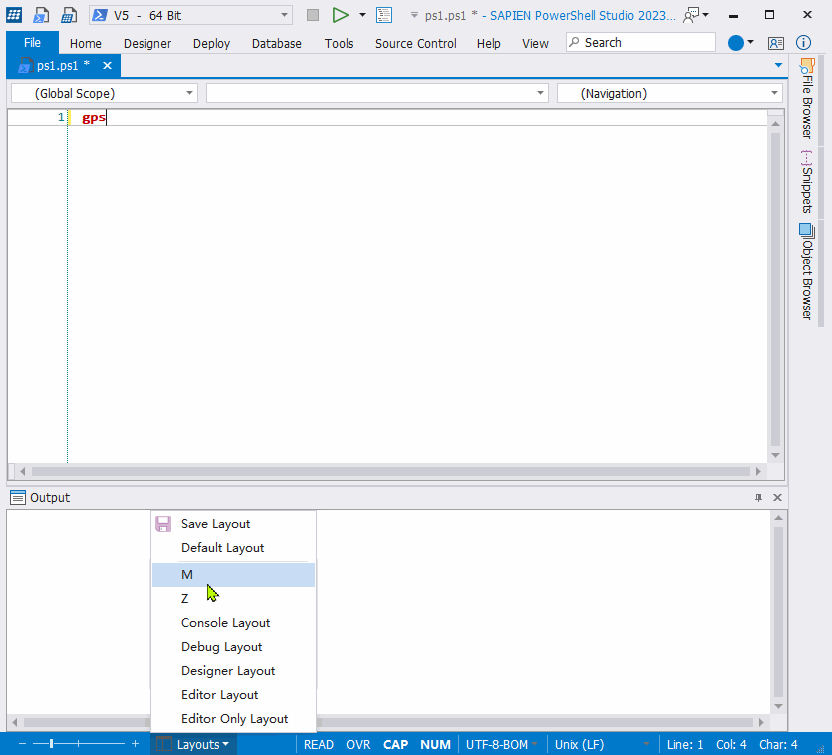Expand the V5 64 Bit platform dropdown
Image resolution: width=832 pixels, height=755 pixels.
point(285,15)
